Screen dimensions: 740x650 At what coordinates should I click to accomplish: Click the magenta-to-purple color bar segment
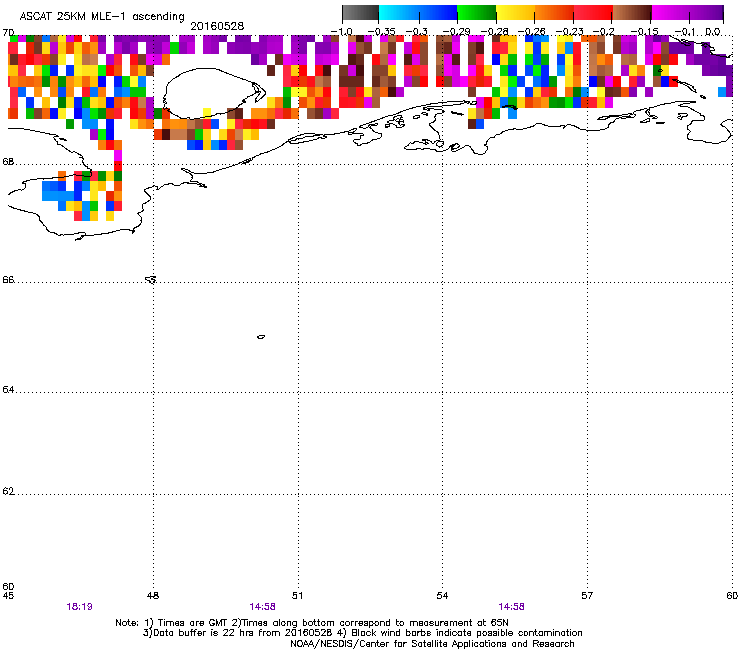click(x=687, y=12)
